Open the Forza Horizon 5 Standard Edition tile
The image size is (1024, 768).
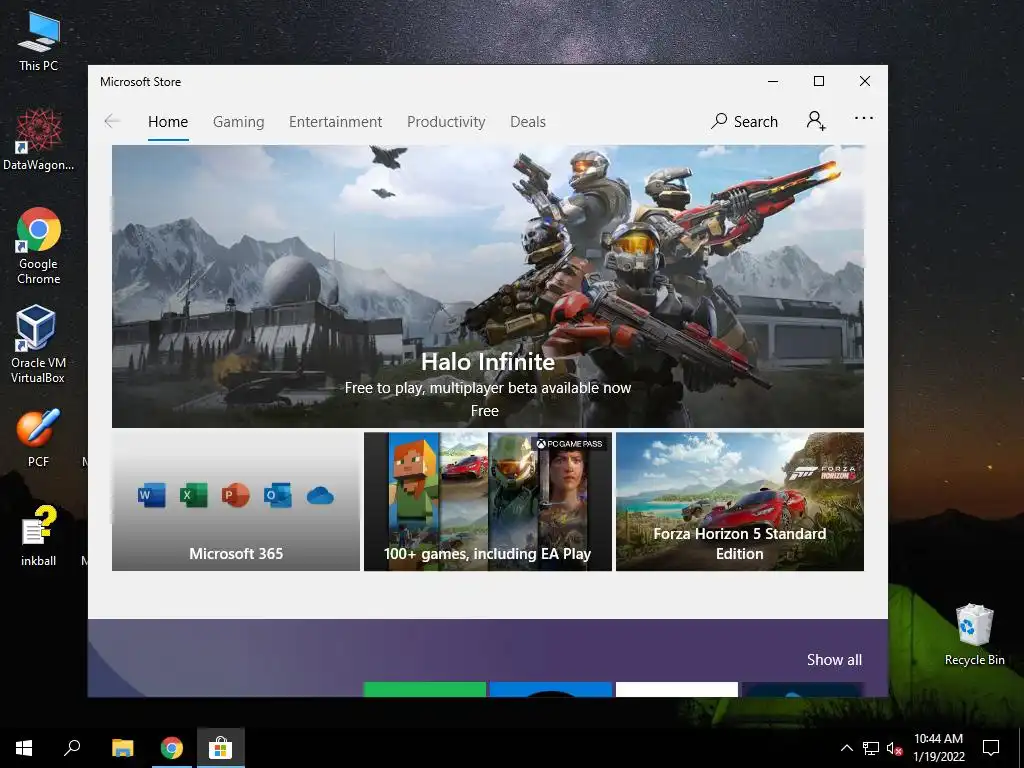[740, 502]
